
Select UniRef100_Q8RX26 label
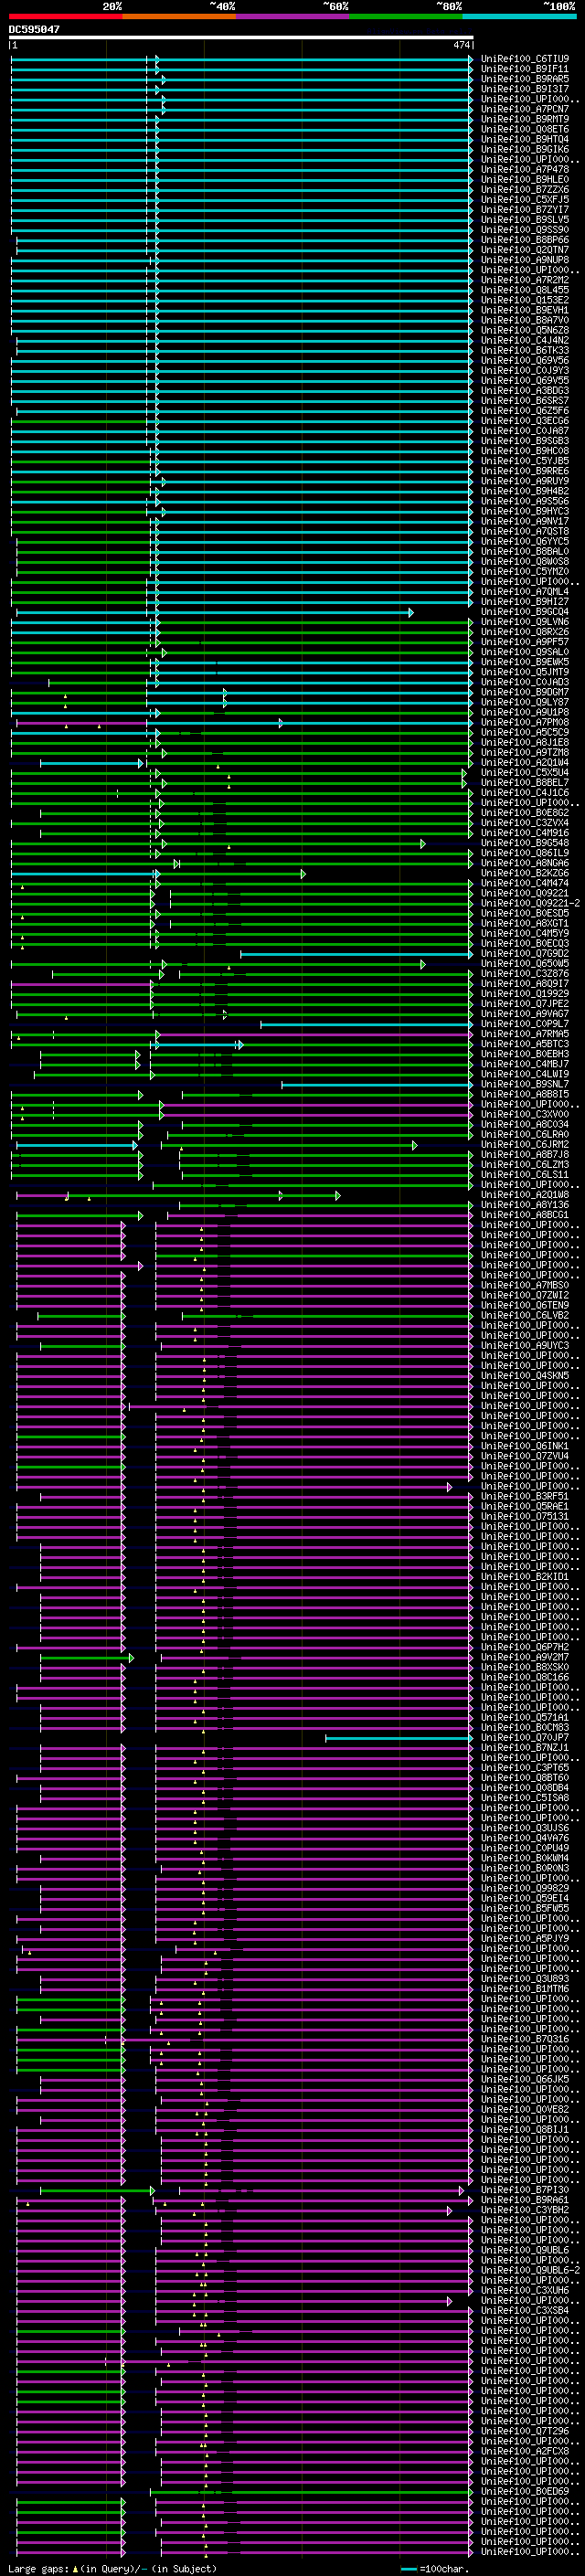click(x=525, y=632)
